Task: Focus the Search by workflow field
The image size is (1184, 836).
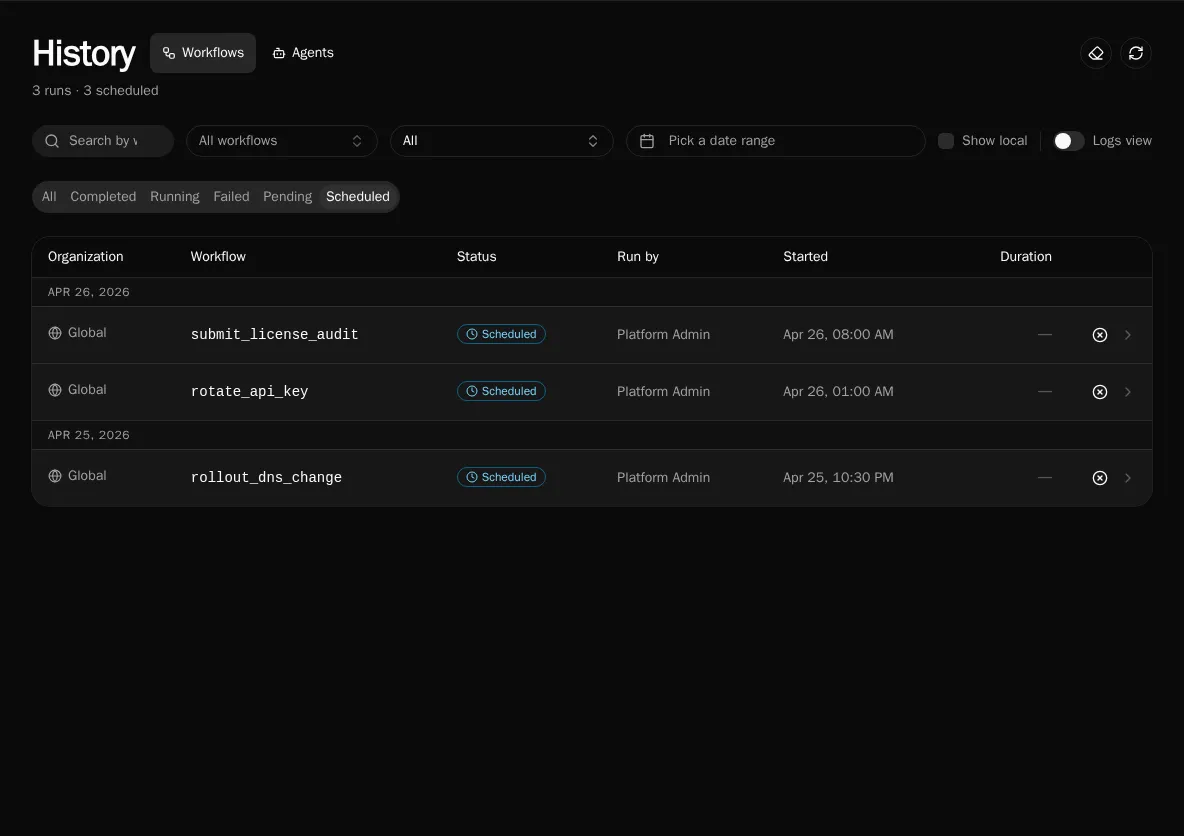Action: (103, 141)
